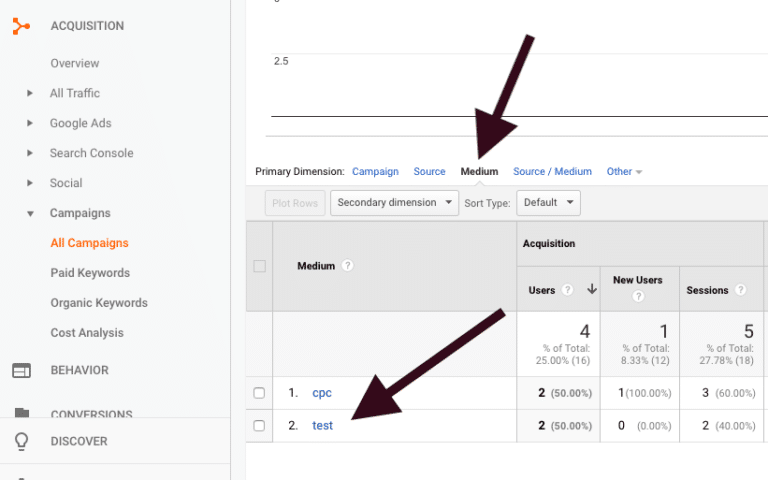Image resolution: width=768 pixels, height=480 pixels.
Task: Click test row Sessions 2 (40.00%)
Action: (728, 426)
